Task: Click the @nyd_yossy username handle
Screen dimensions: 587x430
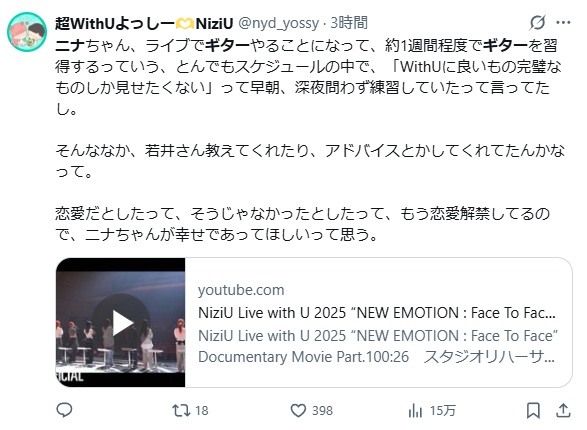Action: (x=279, y=23)
